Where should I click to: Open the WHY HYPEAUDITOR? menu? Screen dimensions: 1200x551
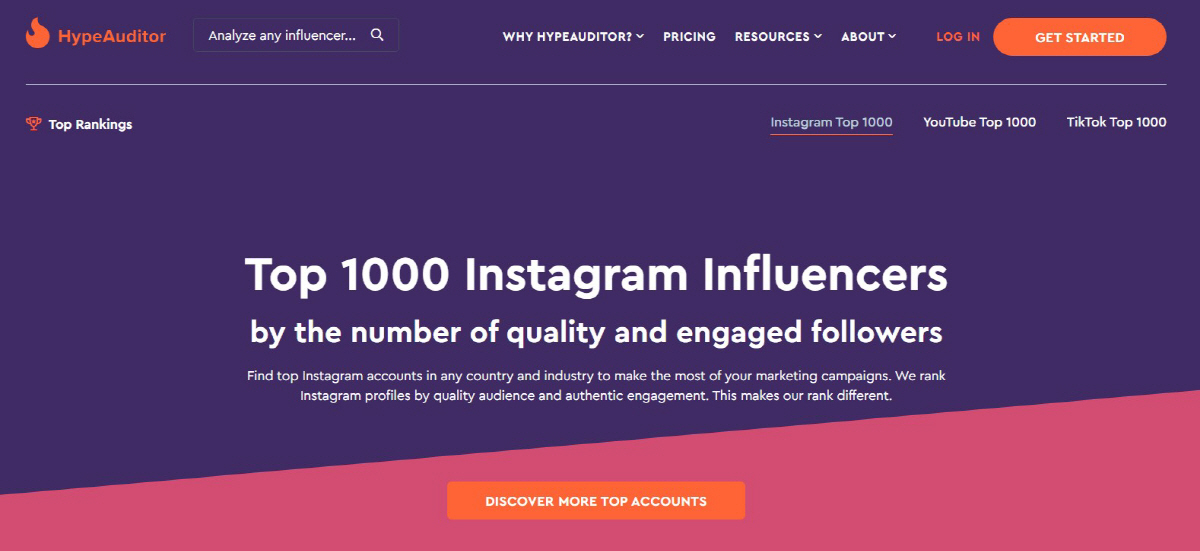(x=567, y=37)
